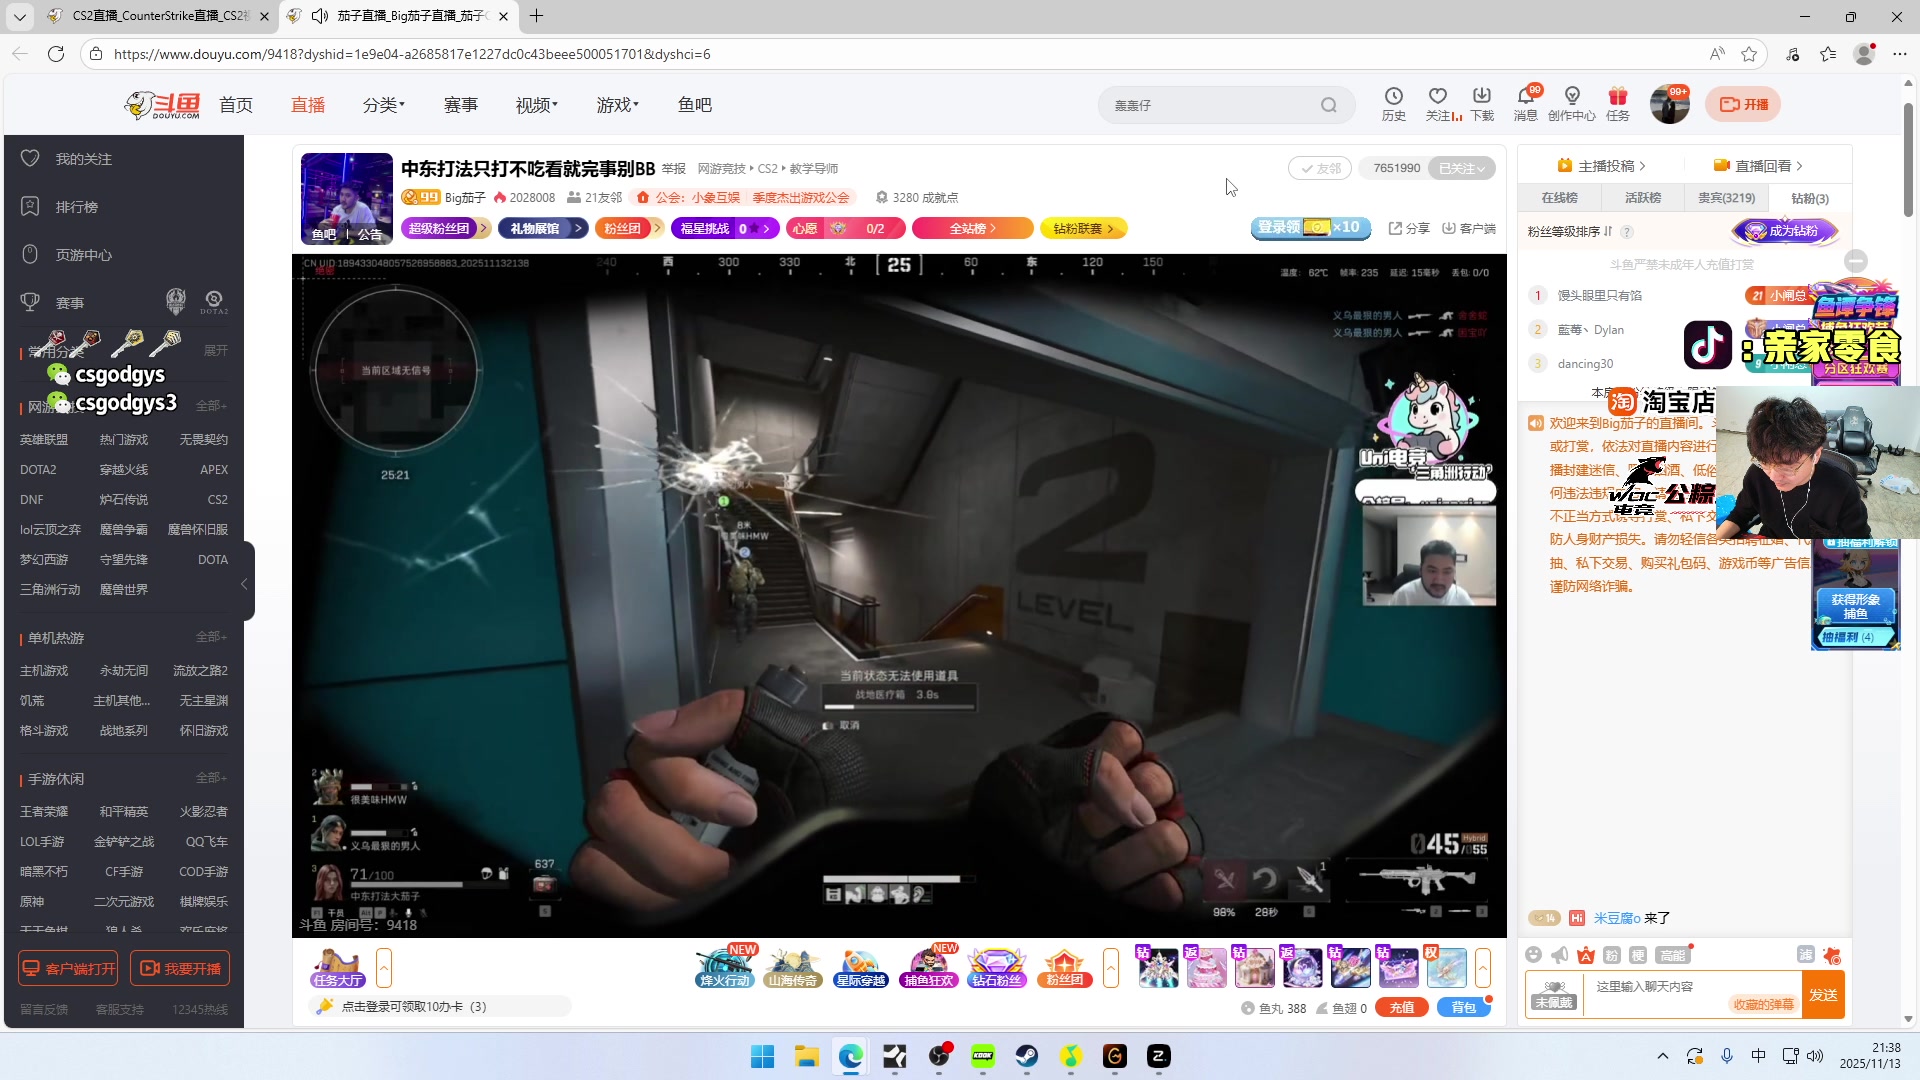Click the 任务 gift icon in header
This screenshot has width=1920, height=1080.
[x=1617, y=97]
